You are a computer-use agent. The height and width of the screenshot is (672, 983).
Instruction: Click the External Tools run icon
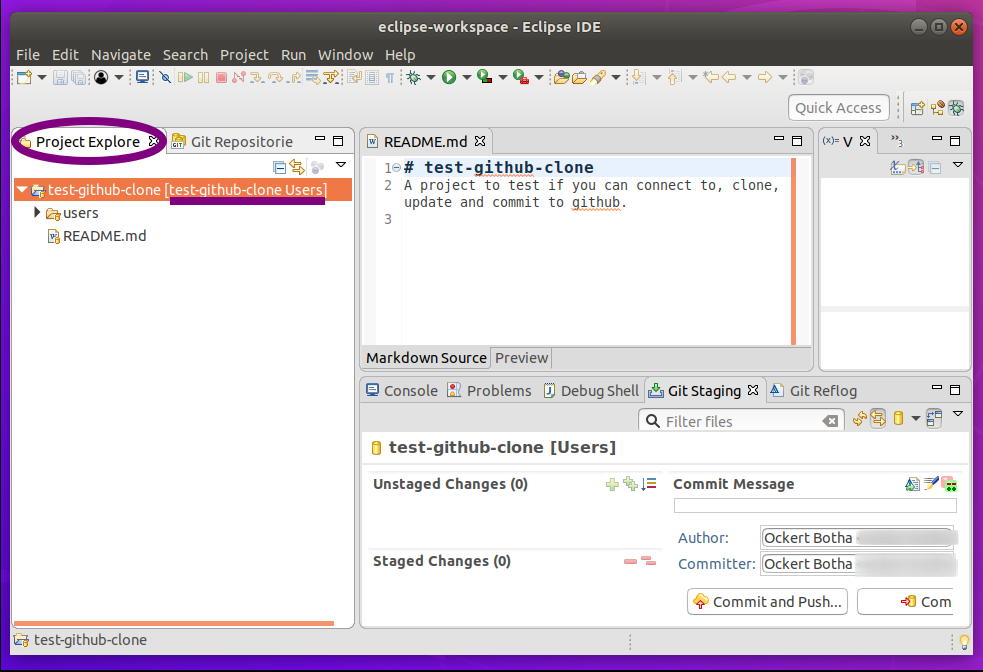[x=520, y=76]
